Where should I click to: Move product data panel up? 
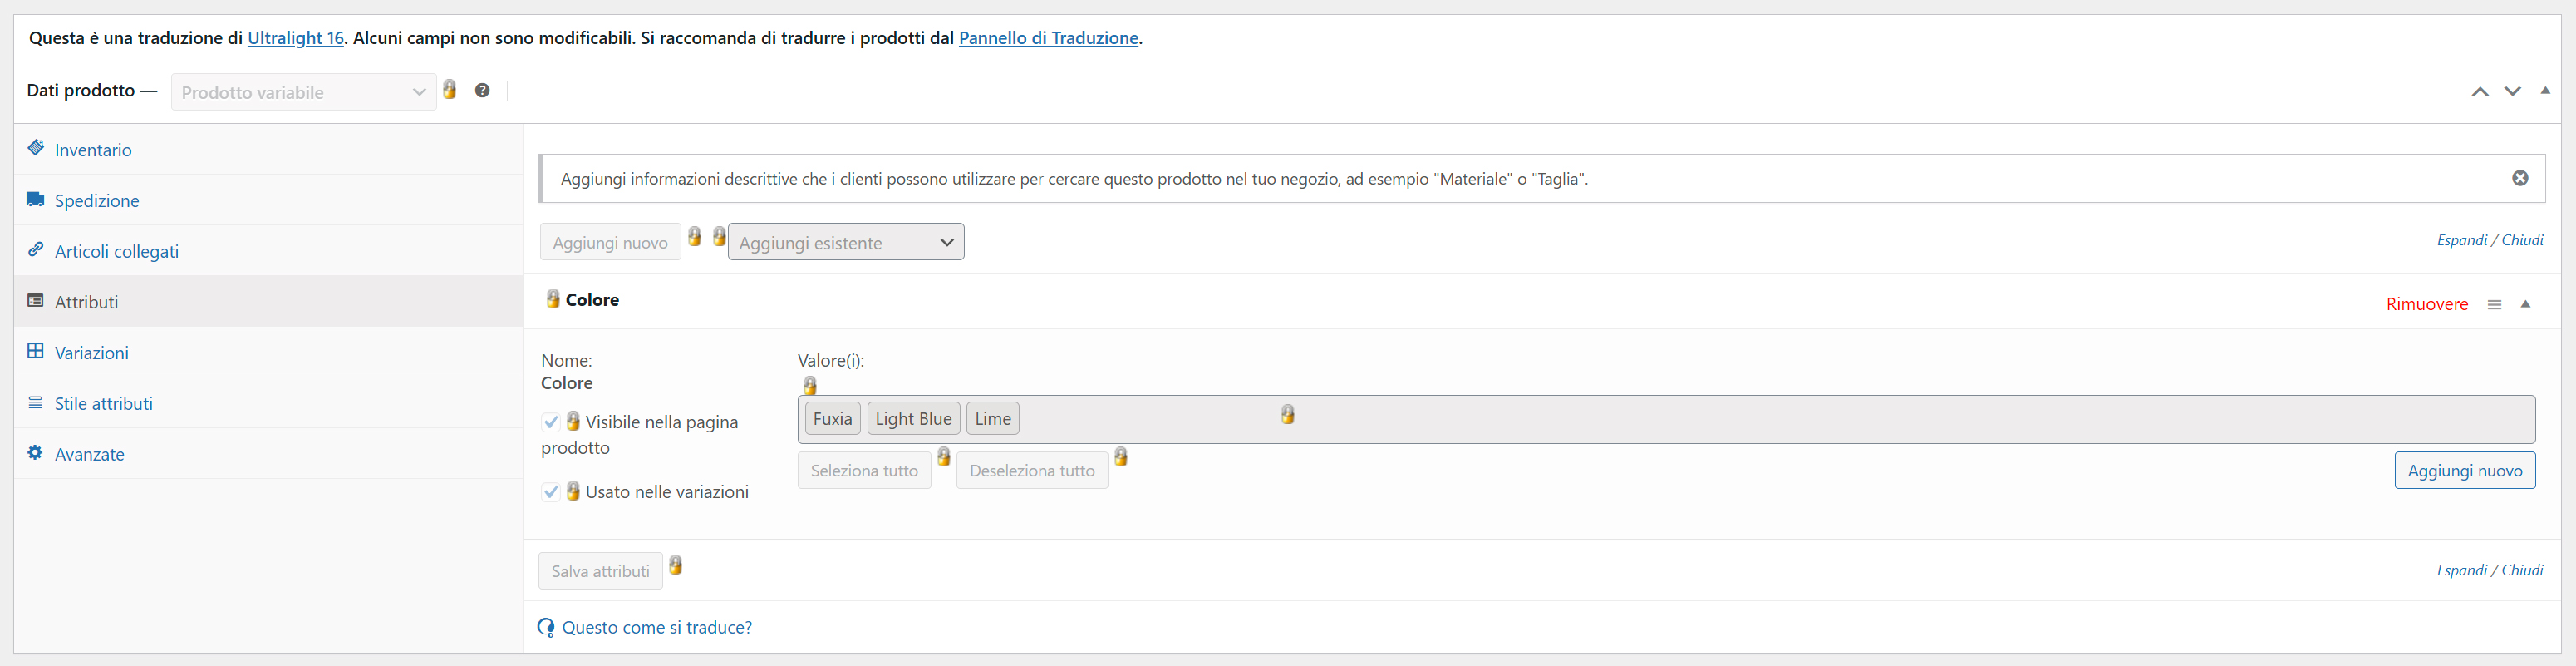(2480, 92)
